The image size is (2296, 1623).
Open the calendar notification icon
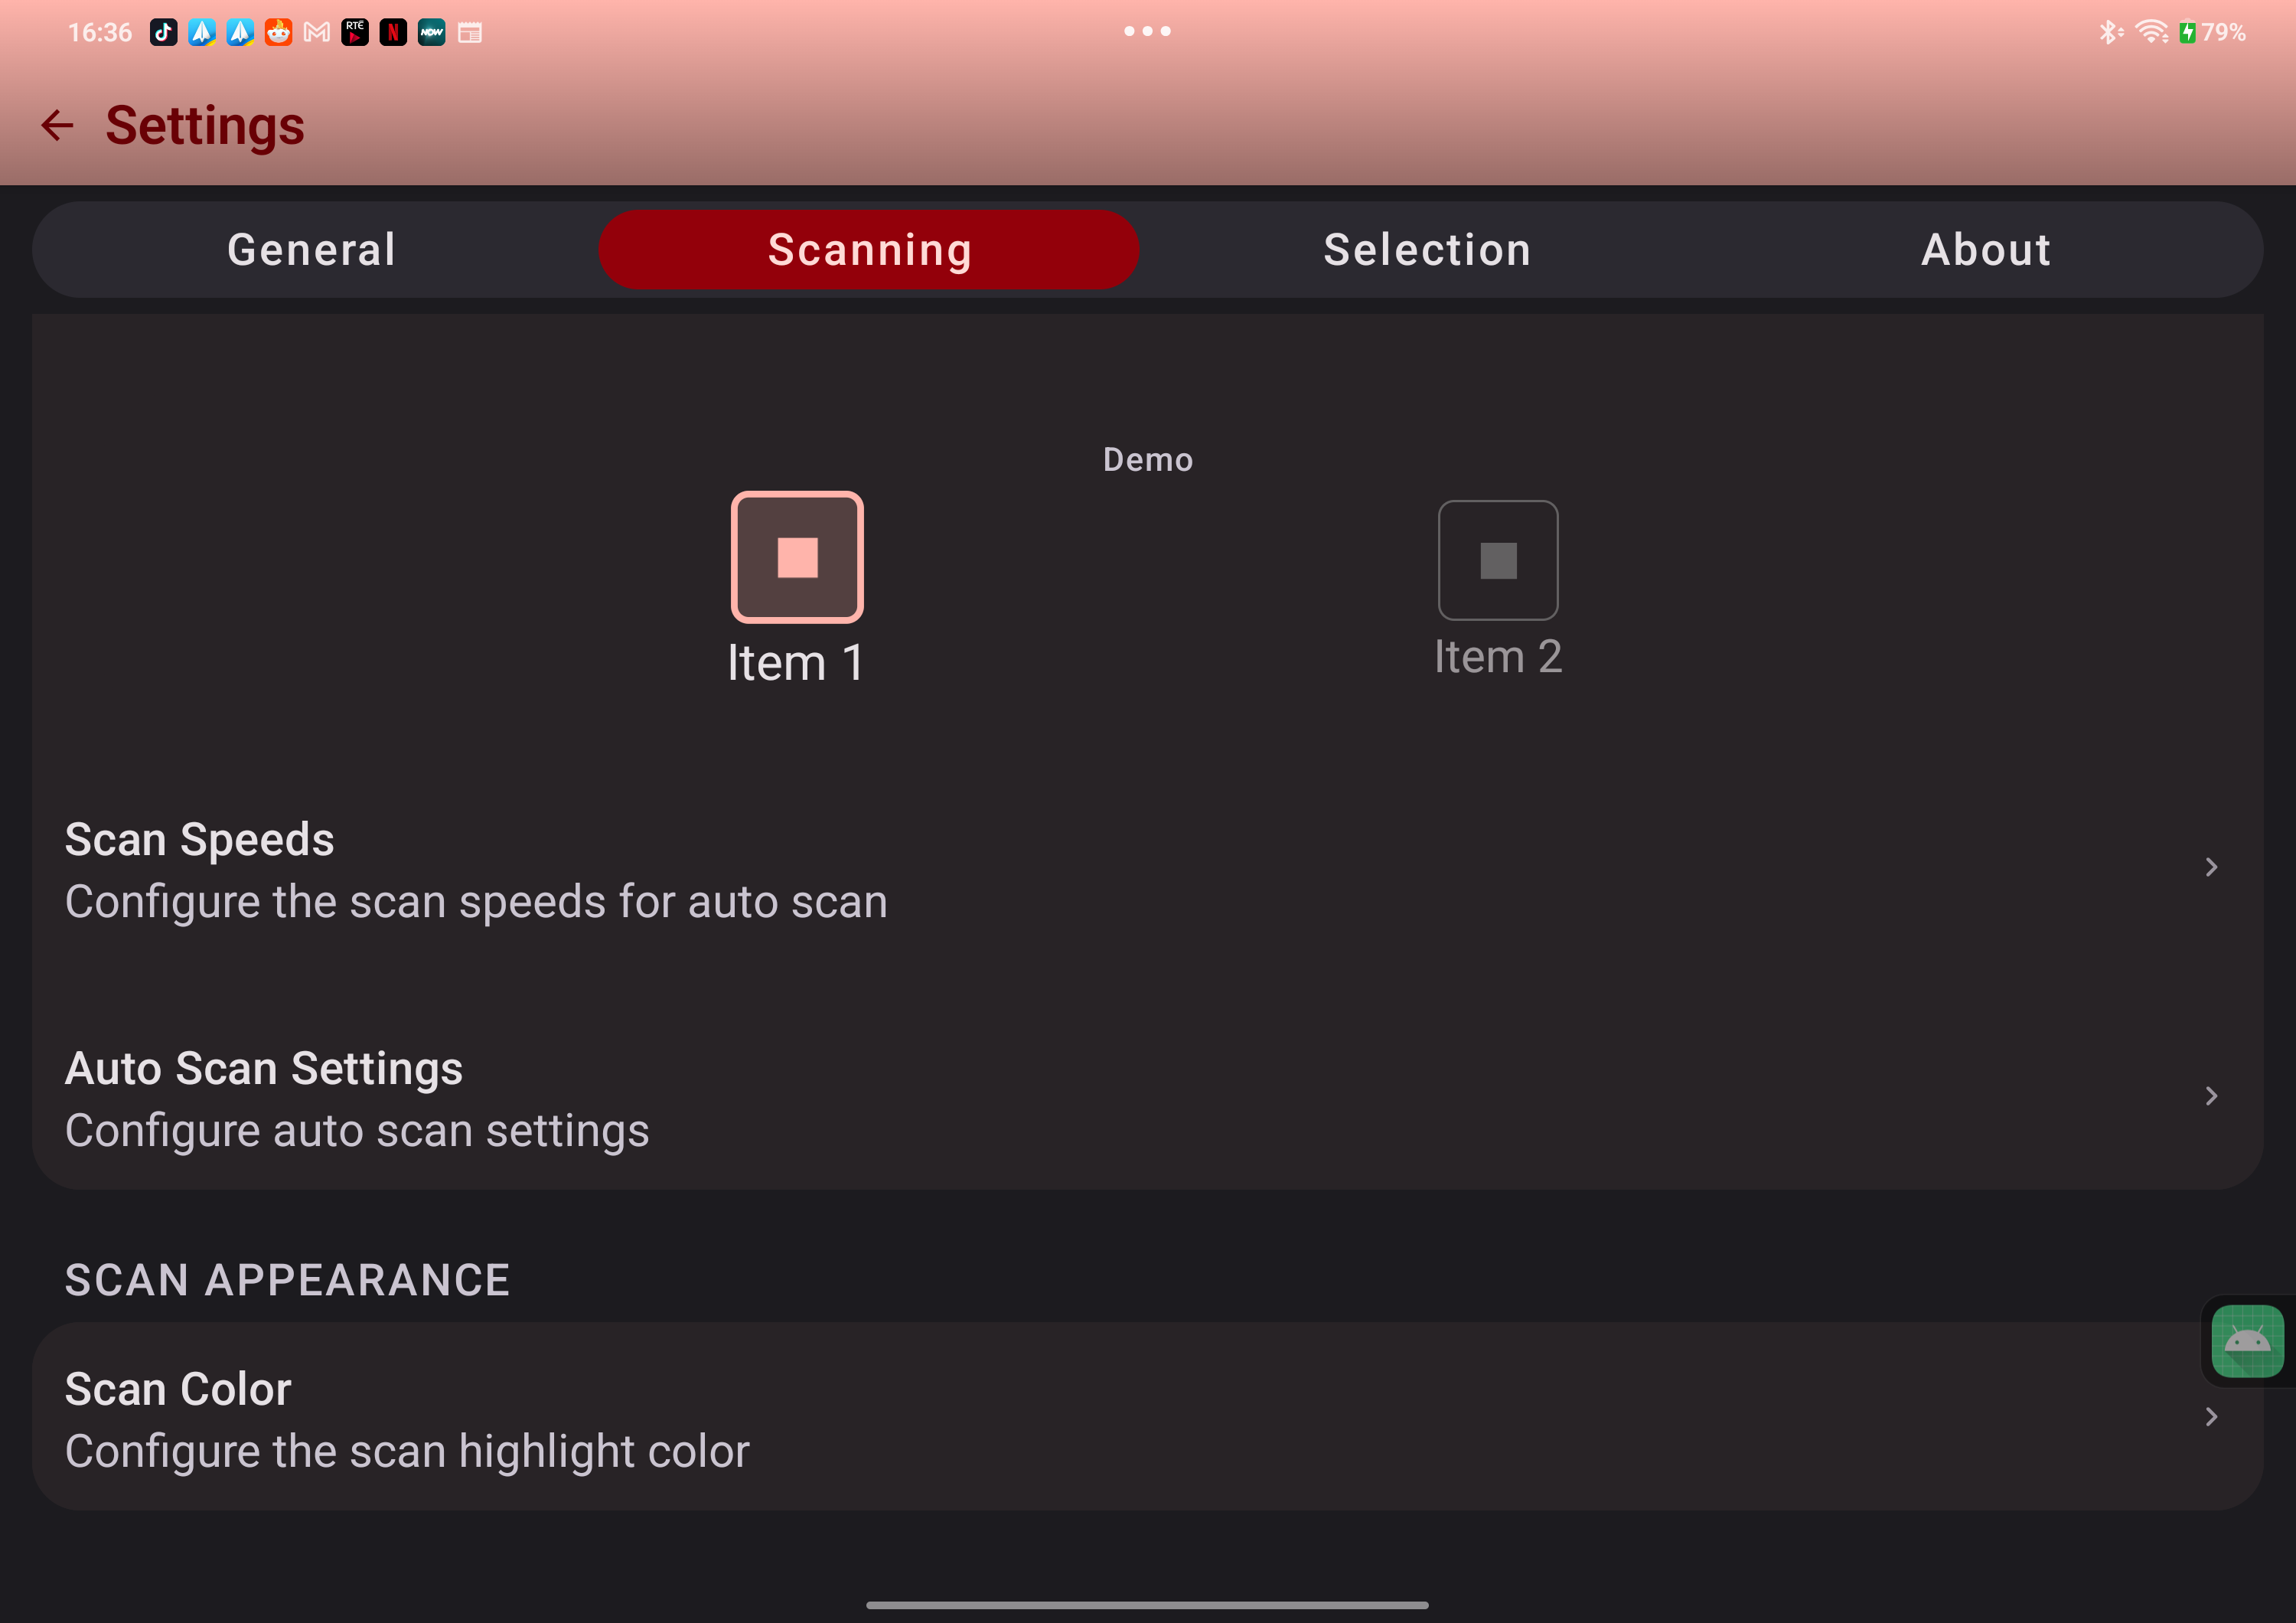tap(470, 32)
